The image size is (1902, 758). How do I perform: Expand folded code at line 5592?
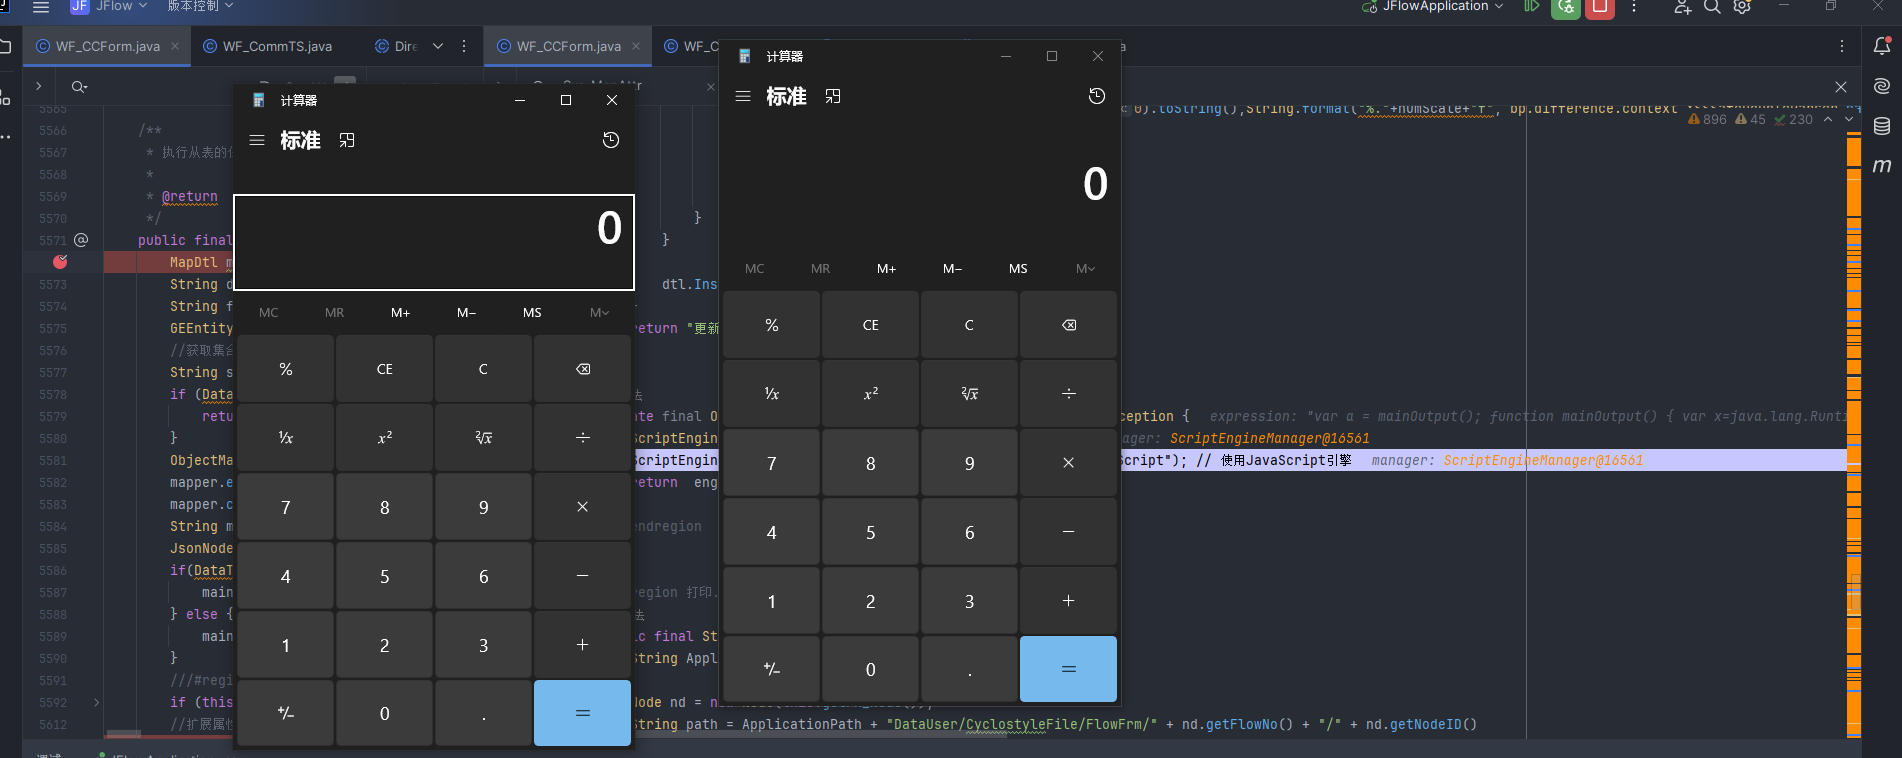click(x=96, y=702)
